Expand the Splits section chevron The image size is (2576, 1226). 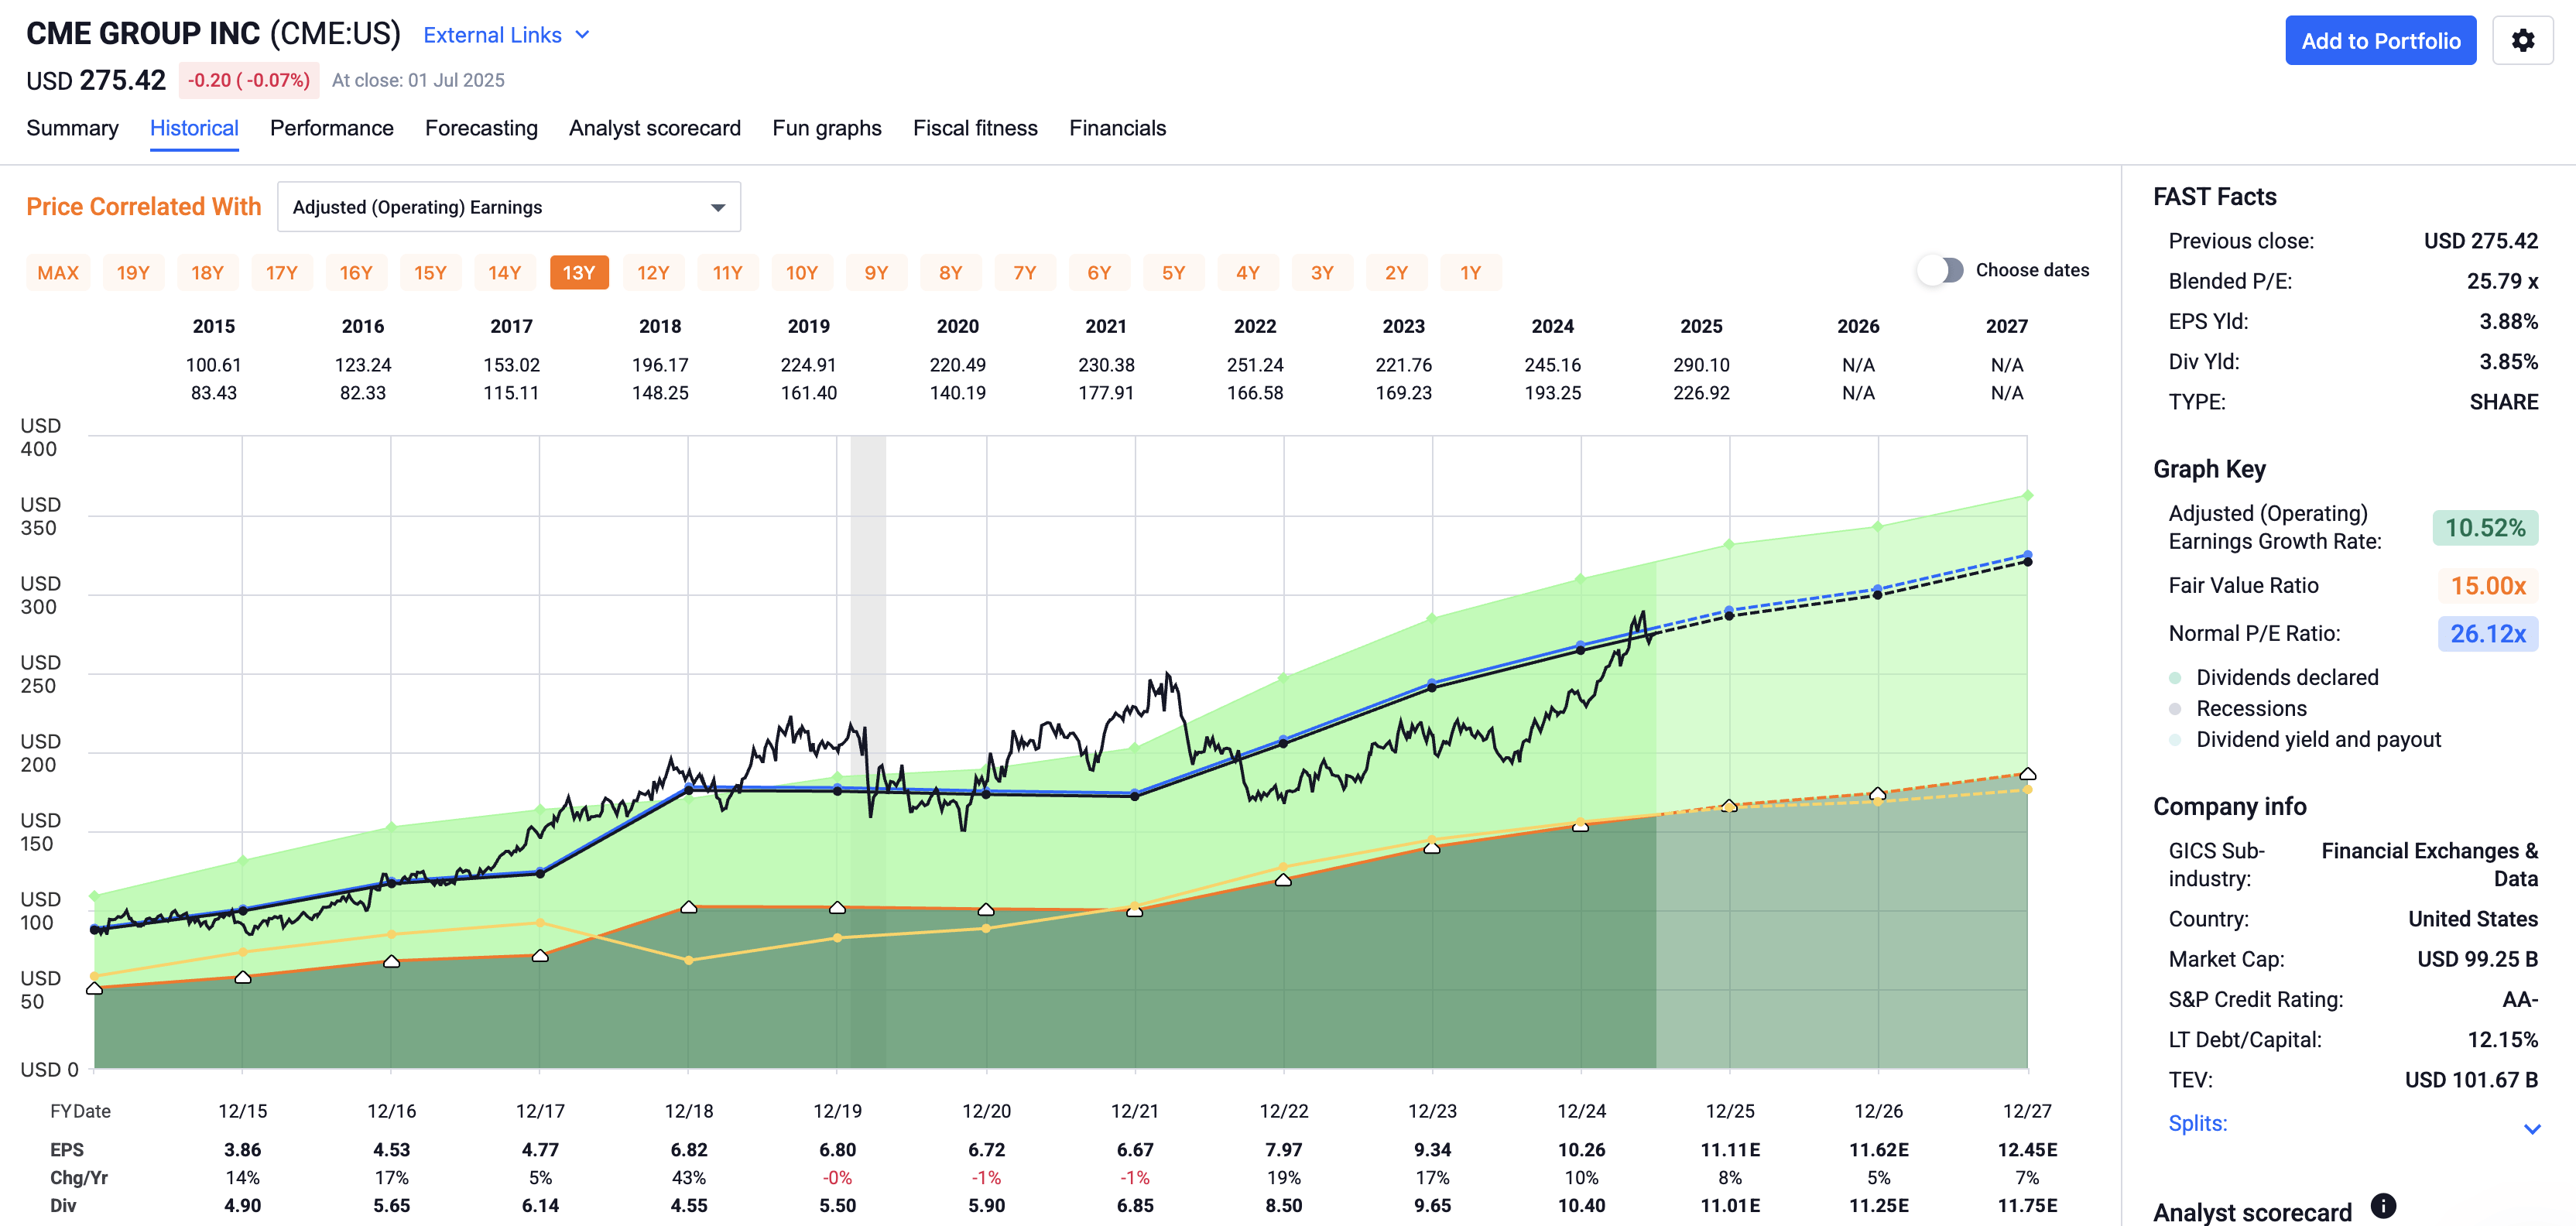(2531, 1128)
